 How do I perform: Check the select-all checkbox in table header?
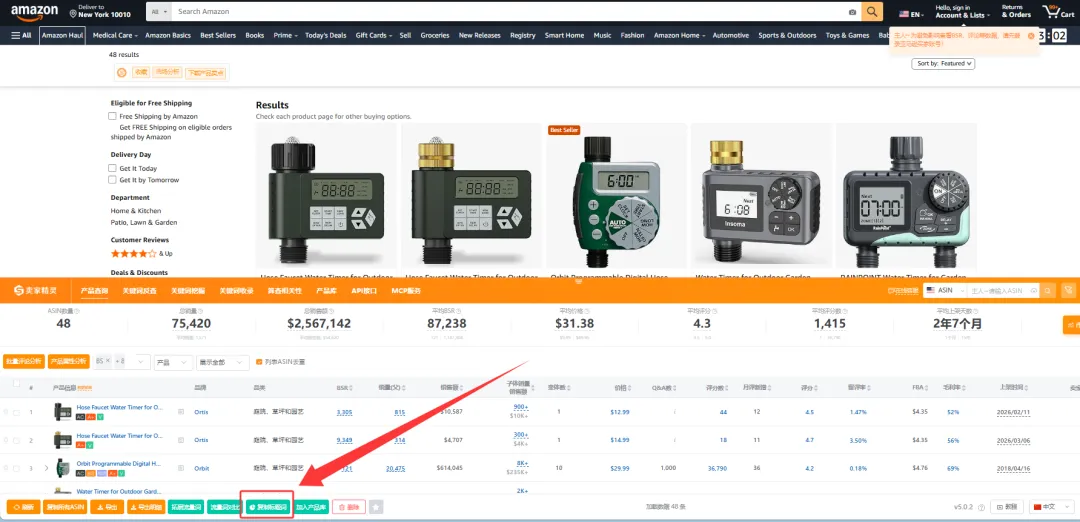tap(17, 384)
